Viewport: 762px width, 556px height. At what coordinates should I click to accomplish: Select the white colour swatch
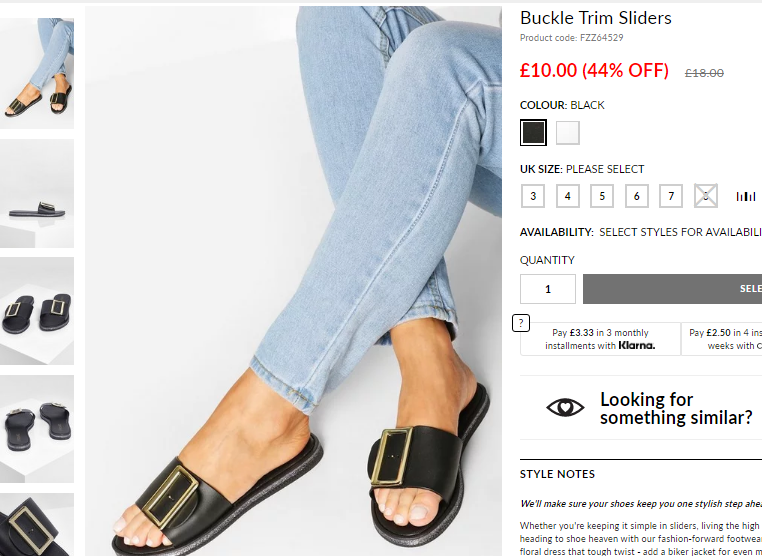tap(568, 133)
